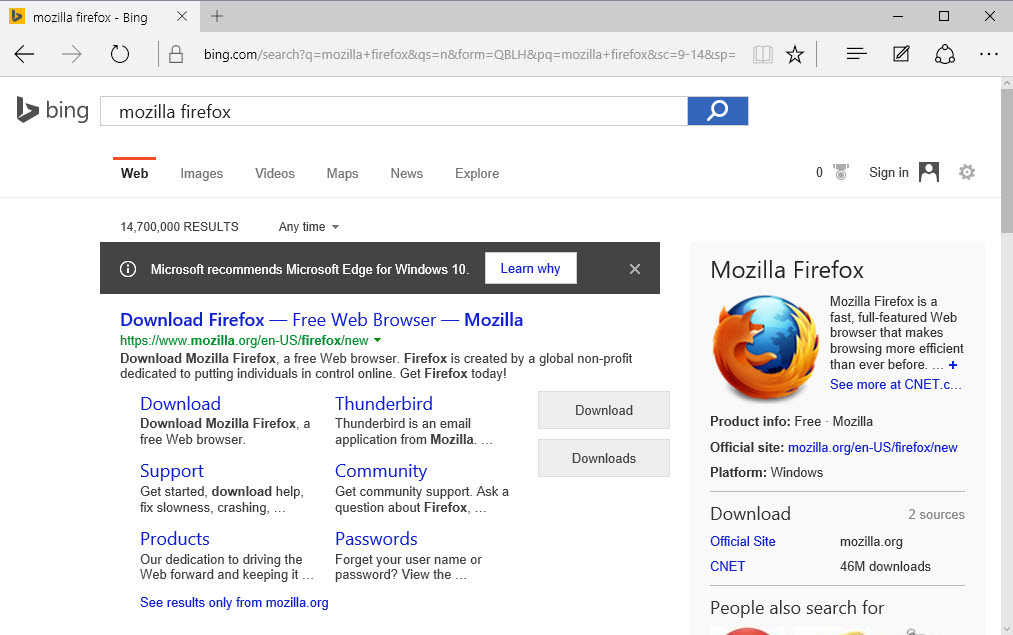Click the Sign in text link
Image resolution: width=1013 pixels, height=635 pixels.
click(888, 172)
